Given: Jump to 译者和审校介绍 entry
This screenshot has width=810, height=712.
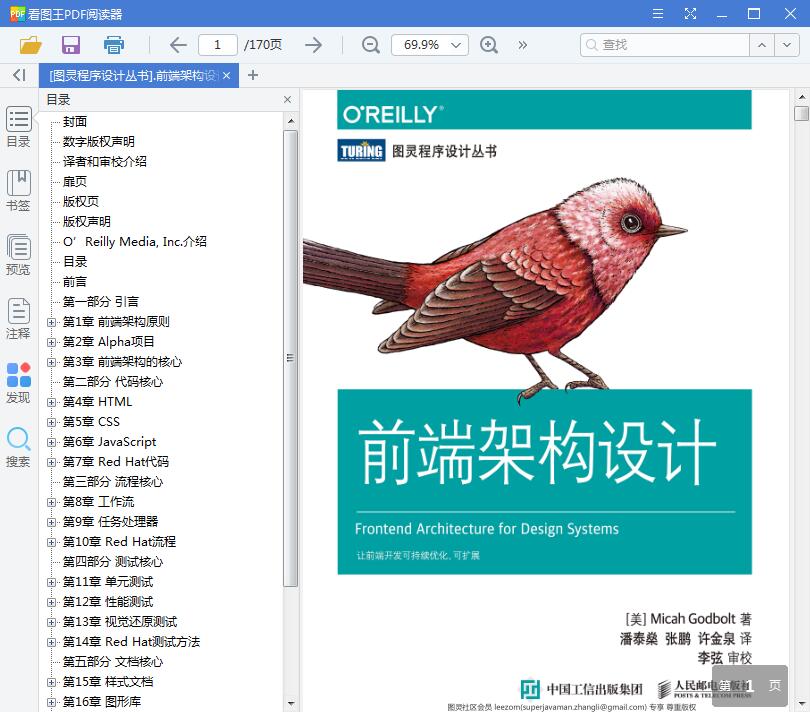Looking at the screenshot, I should coord(105,162).
